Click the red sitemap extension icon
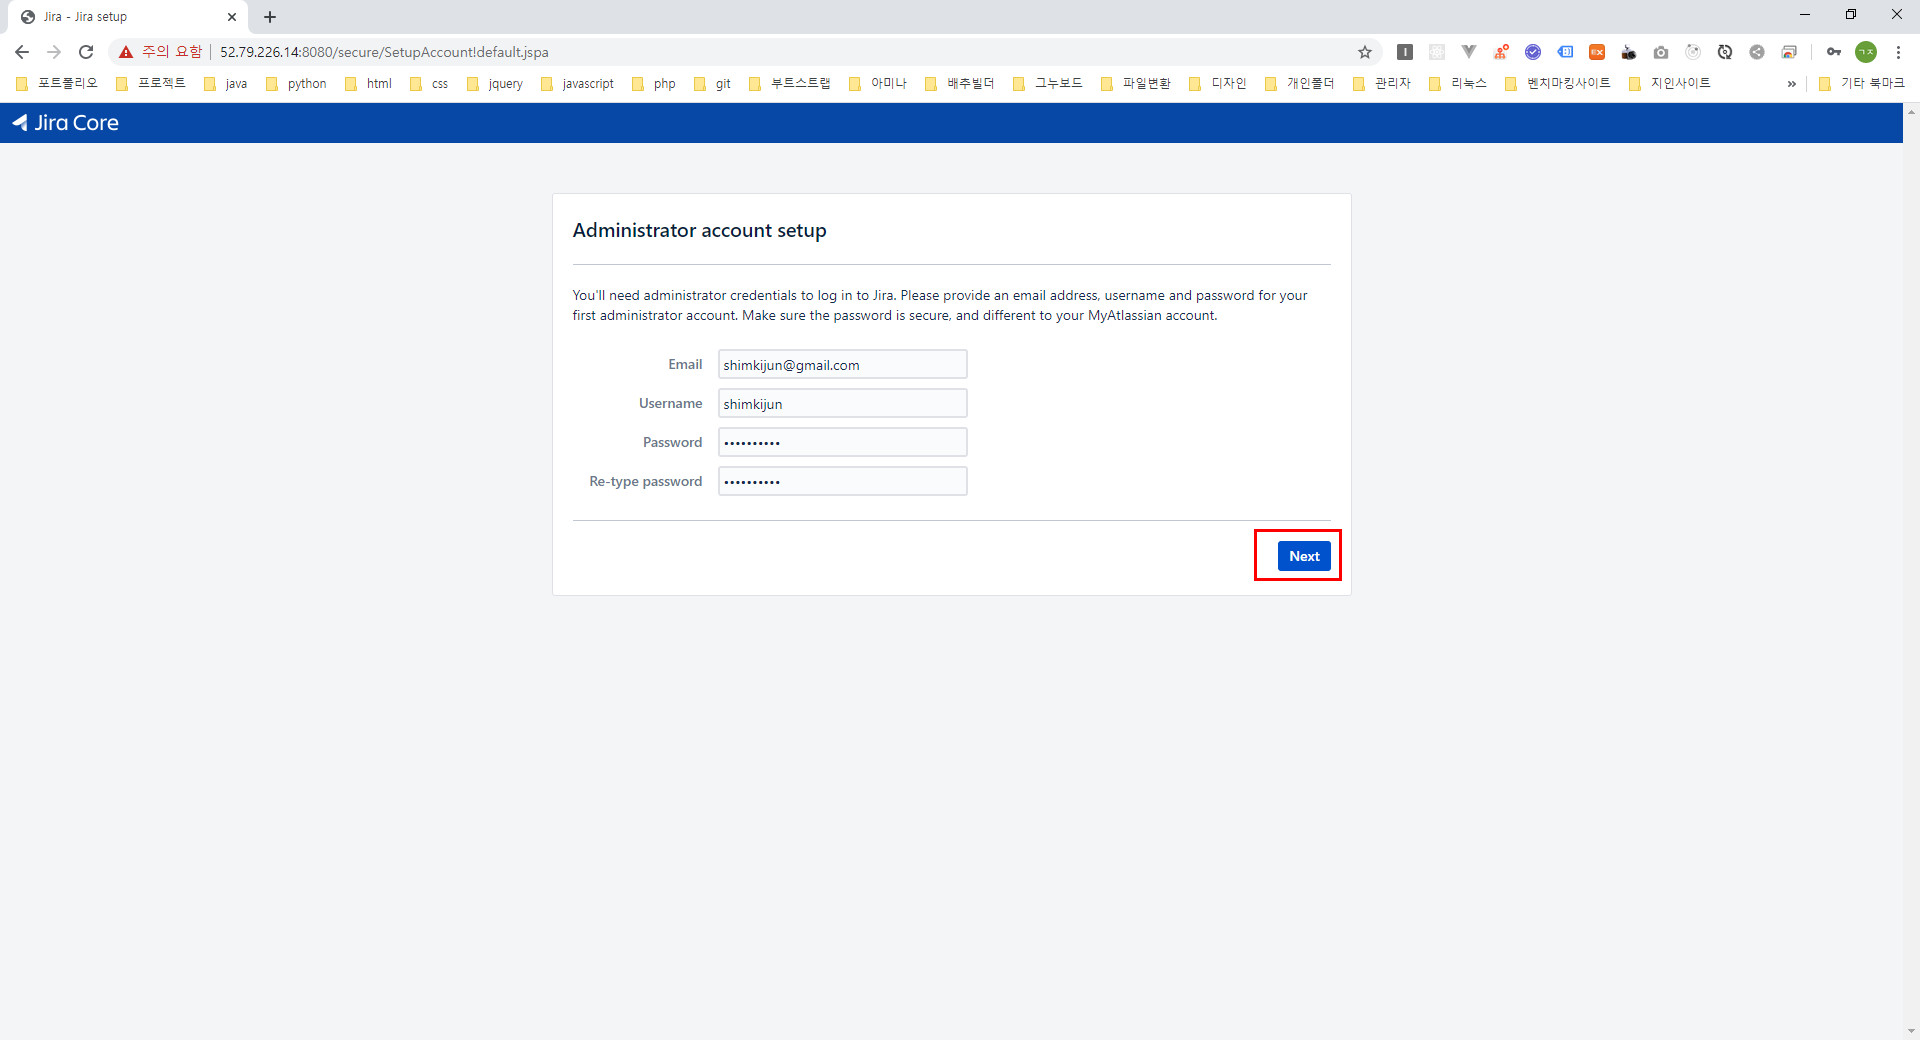1920x1040 pixels. [x=1501, y=52]
